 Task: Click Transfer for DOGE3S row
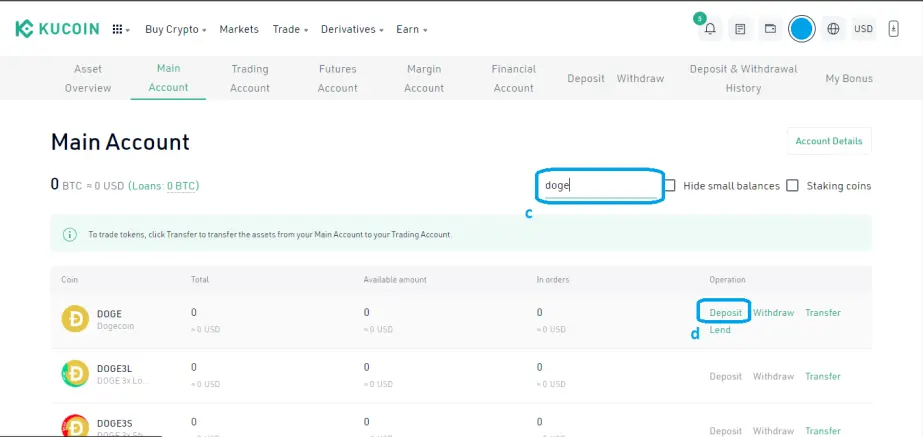click(x=823, y=431)
